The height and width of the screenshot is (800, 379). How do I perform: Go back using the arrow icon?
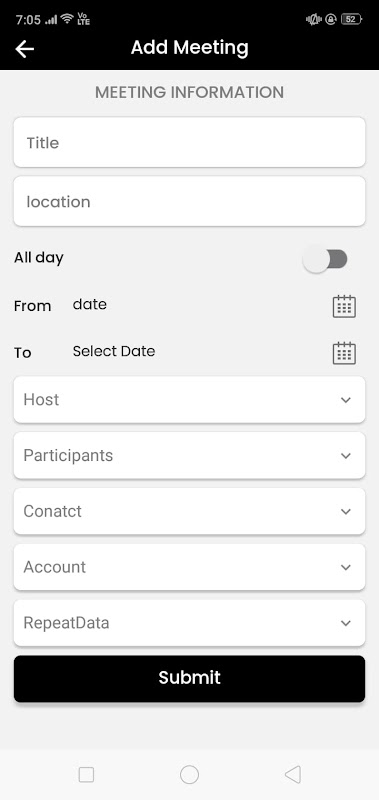coord(24,49)
